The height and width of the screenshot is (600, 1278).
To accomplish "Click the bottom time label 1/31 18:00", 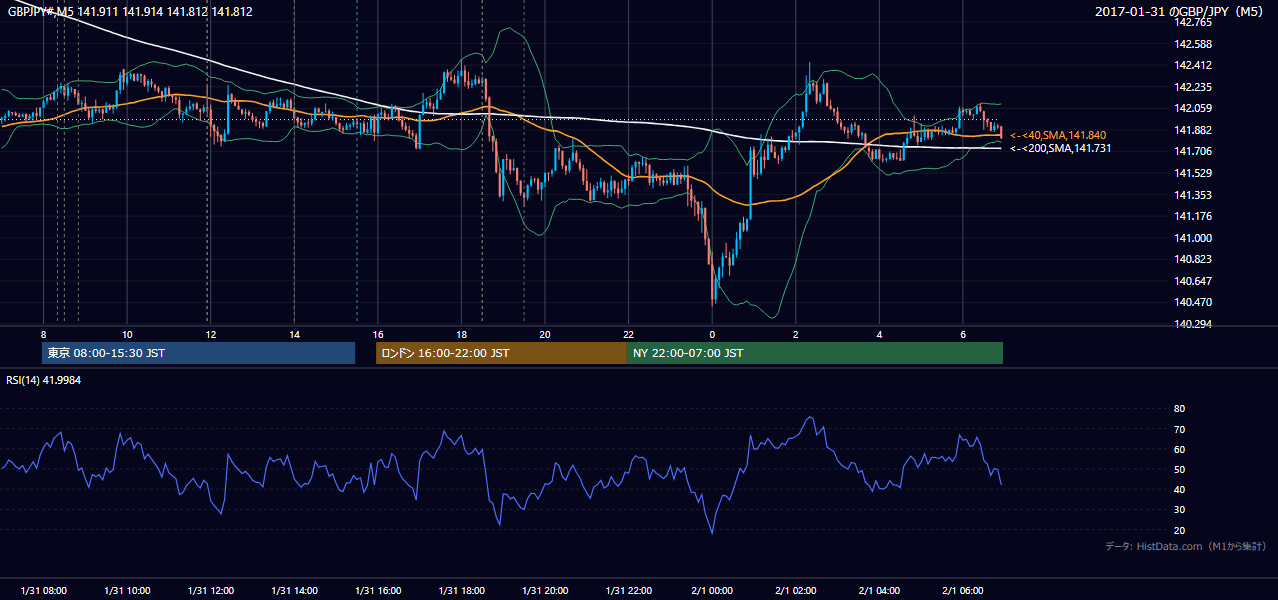I will 461,591.
